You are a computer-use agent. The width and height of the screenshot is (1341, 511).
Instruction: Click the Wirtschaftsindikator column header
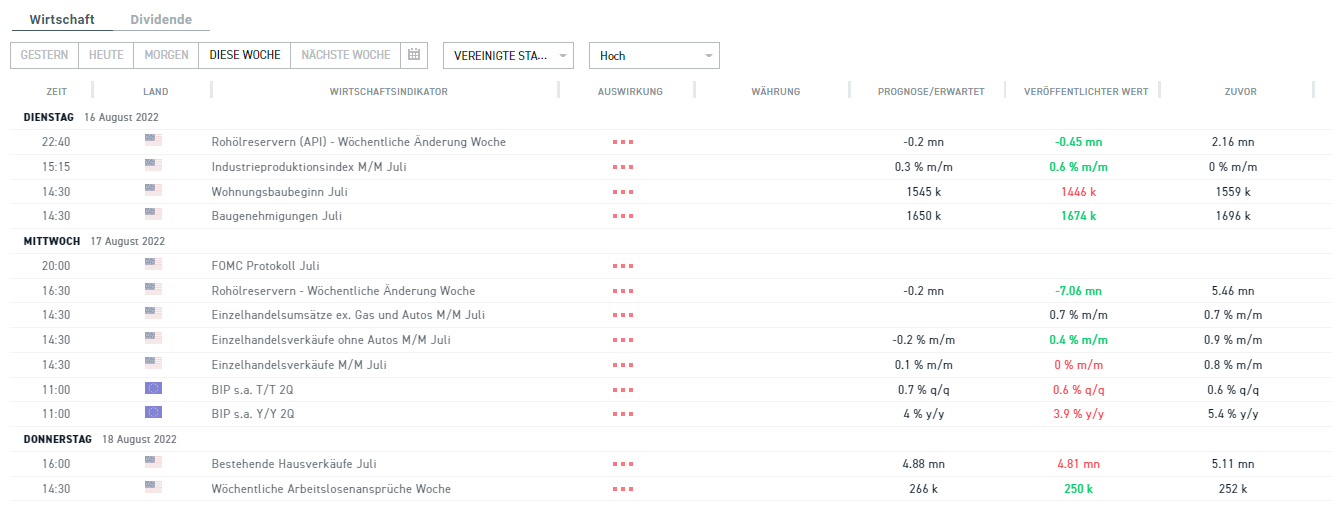388,92
